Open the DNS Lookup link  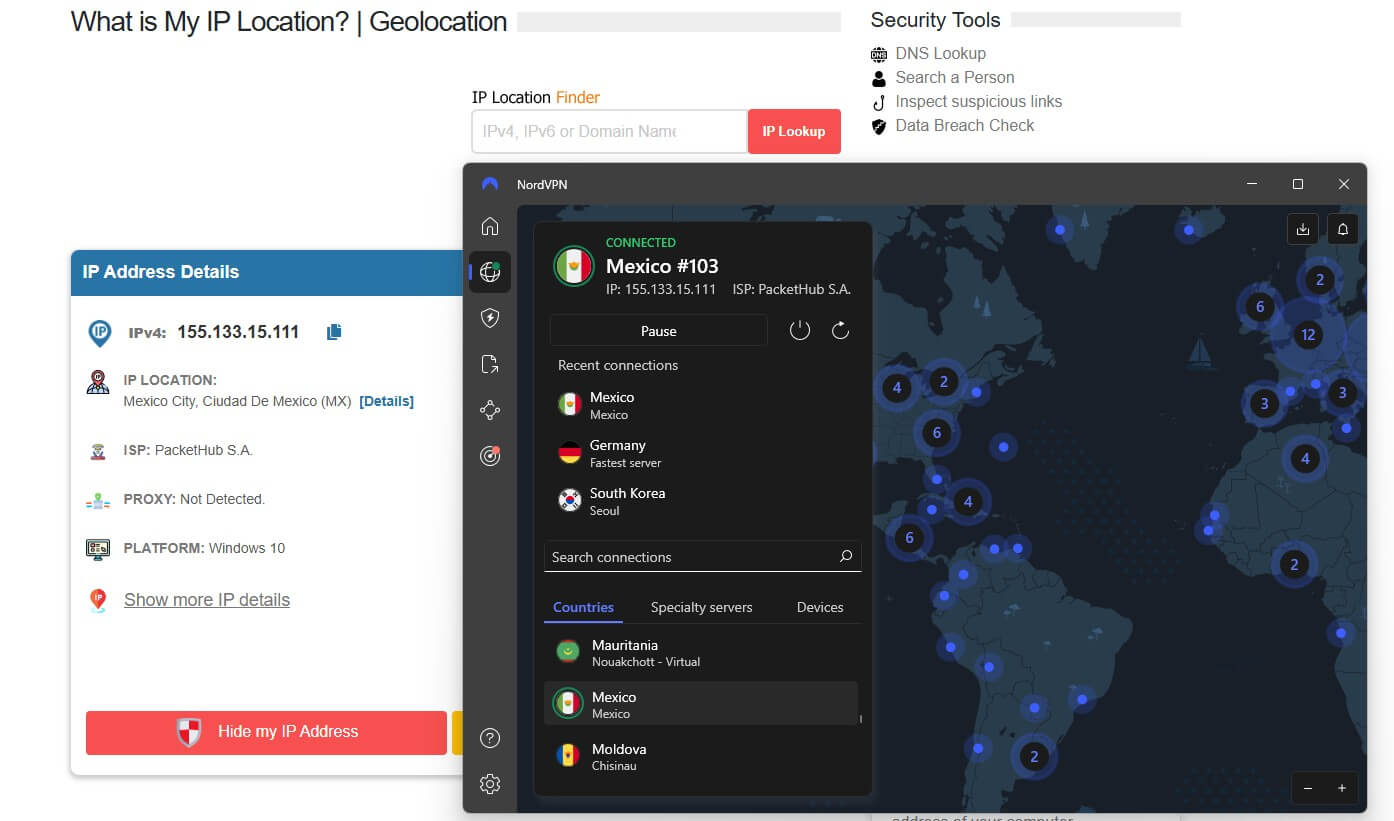tap(941, 54)
